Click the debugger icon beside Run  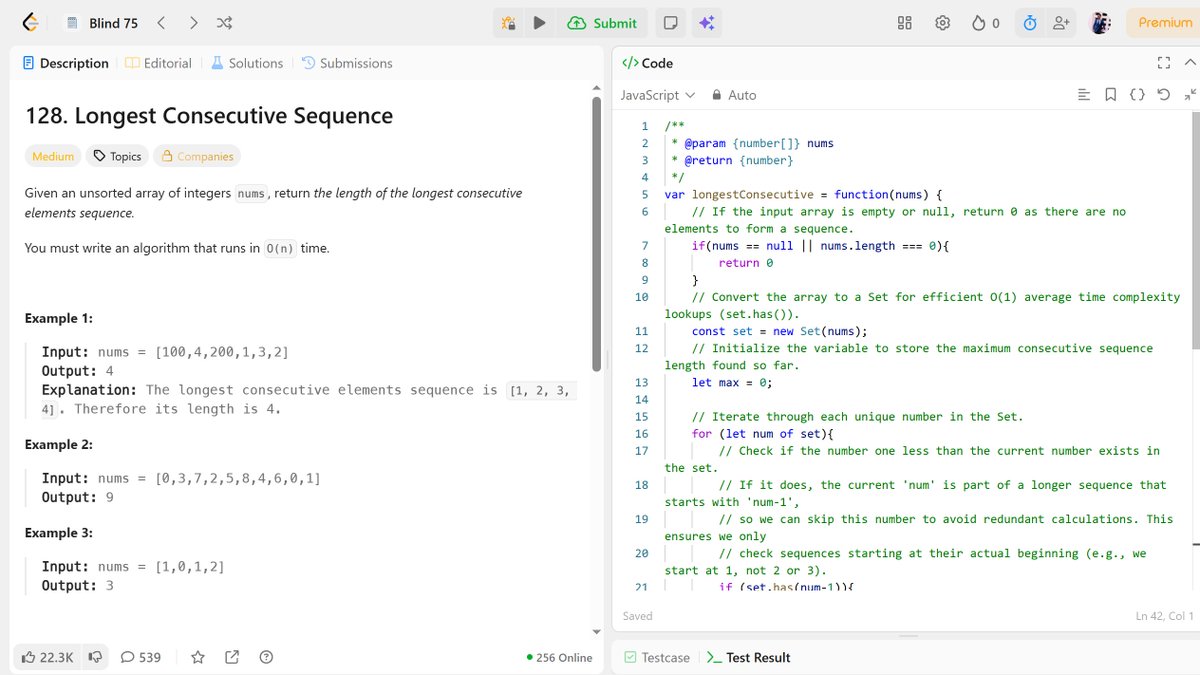[x=508, y=23]
